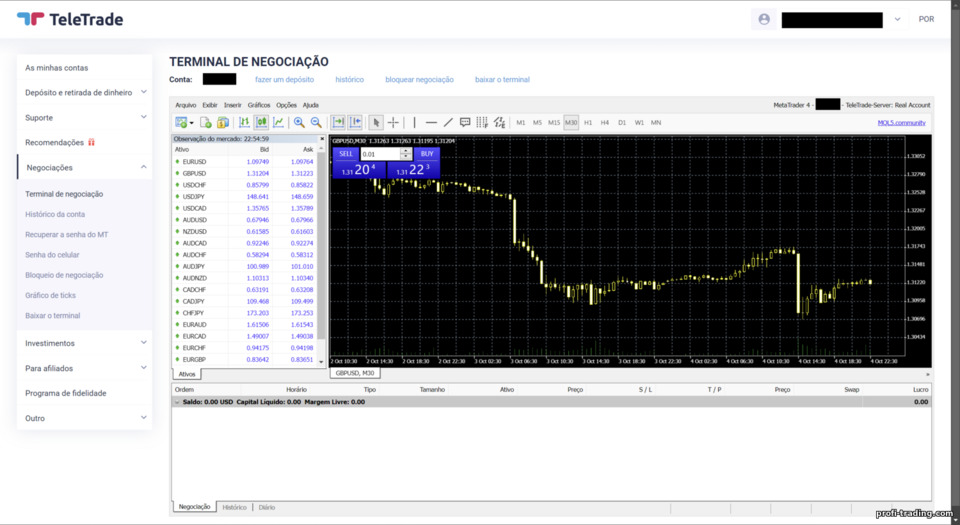The width and height of the screenshot is (960, 525).
Task: Expand the Investimentos section
Action: pyautogui.click(x=144, y=343)
